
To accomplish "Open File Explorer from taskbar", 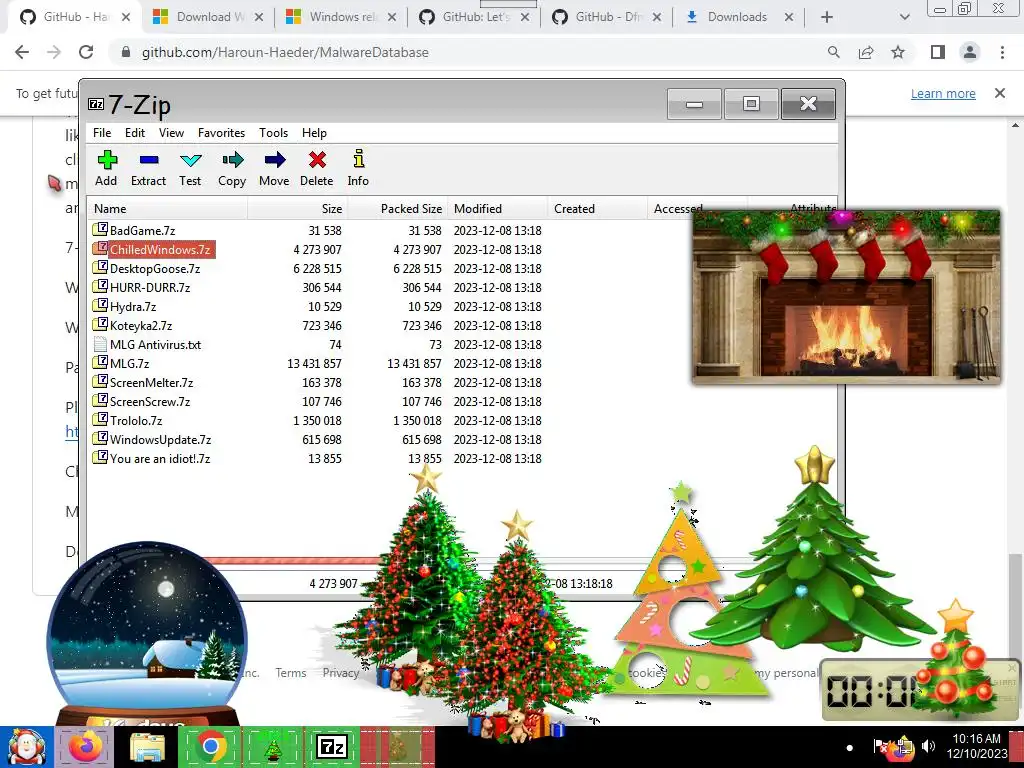I will click(148, 747).
